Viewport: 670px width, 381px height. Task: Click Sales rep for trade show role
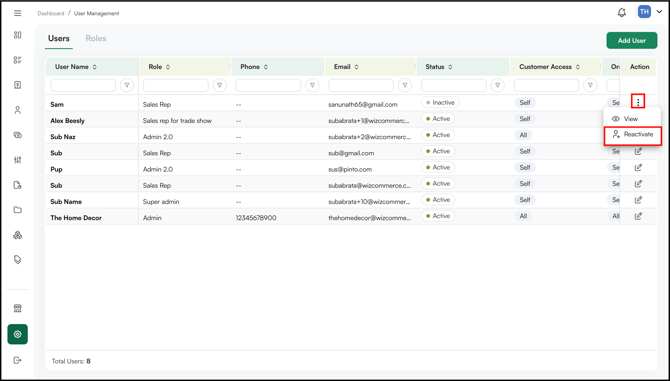pyautogui.click(x=177, y=121)
